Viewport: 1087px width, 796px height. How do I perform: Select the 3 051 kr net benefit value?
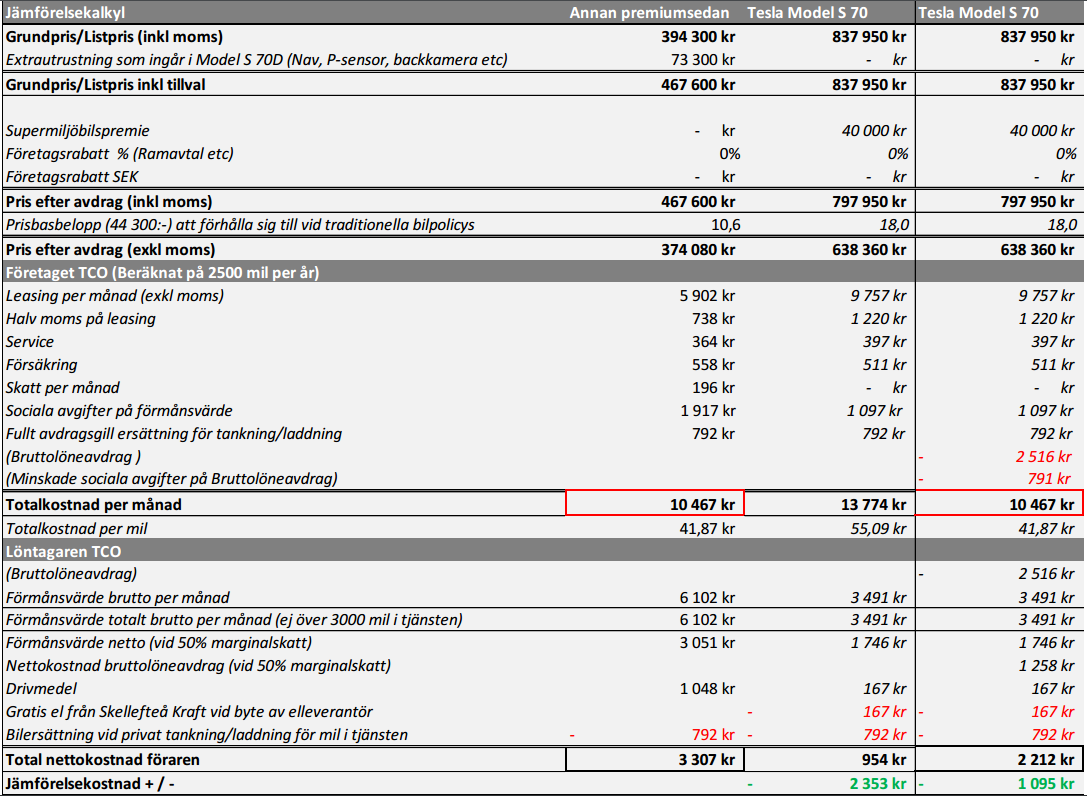click(708, 642)
